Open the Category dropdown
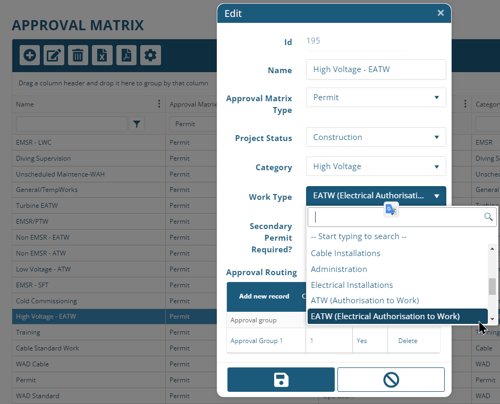This screenshot has height=404, width=500. click(x=376, y=166)
